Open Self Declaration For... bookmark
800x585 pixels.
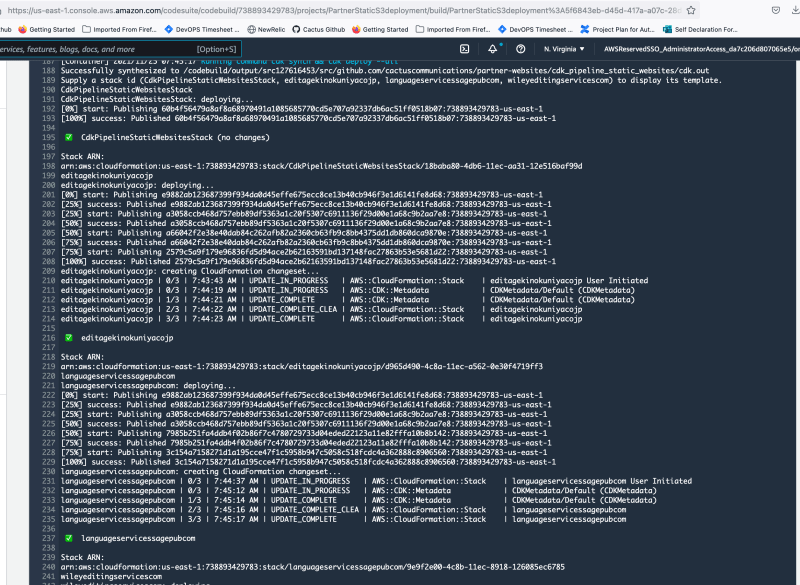pos(700,30)
